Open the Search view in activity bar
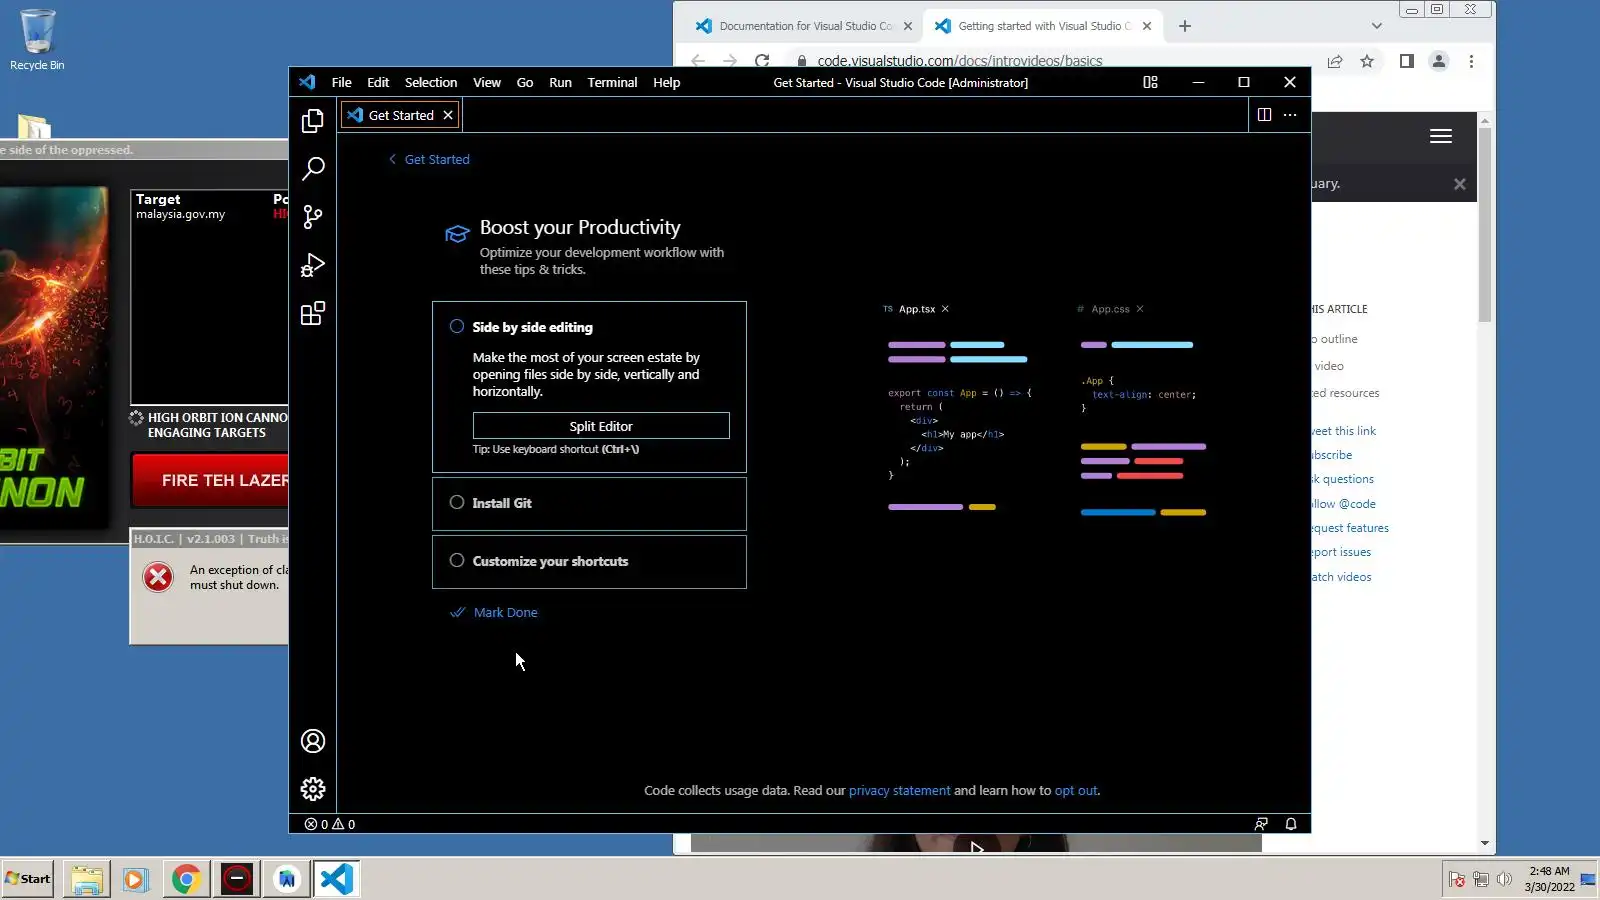The width and height of the screenshot is (1600, 900). (313, 168)
